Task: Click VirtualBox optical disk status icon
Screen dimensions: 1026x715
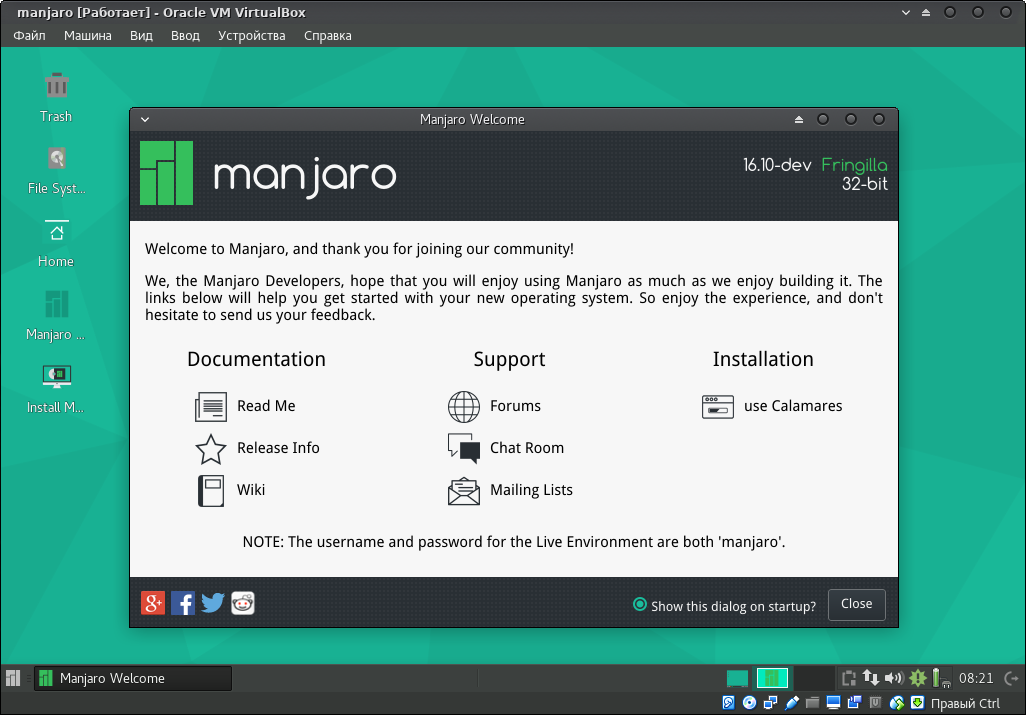Action: coord(750,703)
